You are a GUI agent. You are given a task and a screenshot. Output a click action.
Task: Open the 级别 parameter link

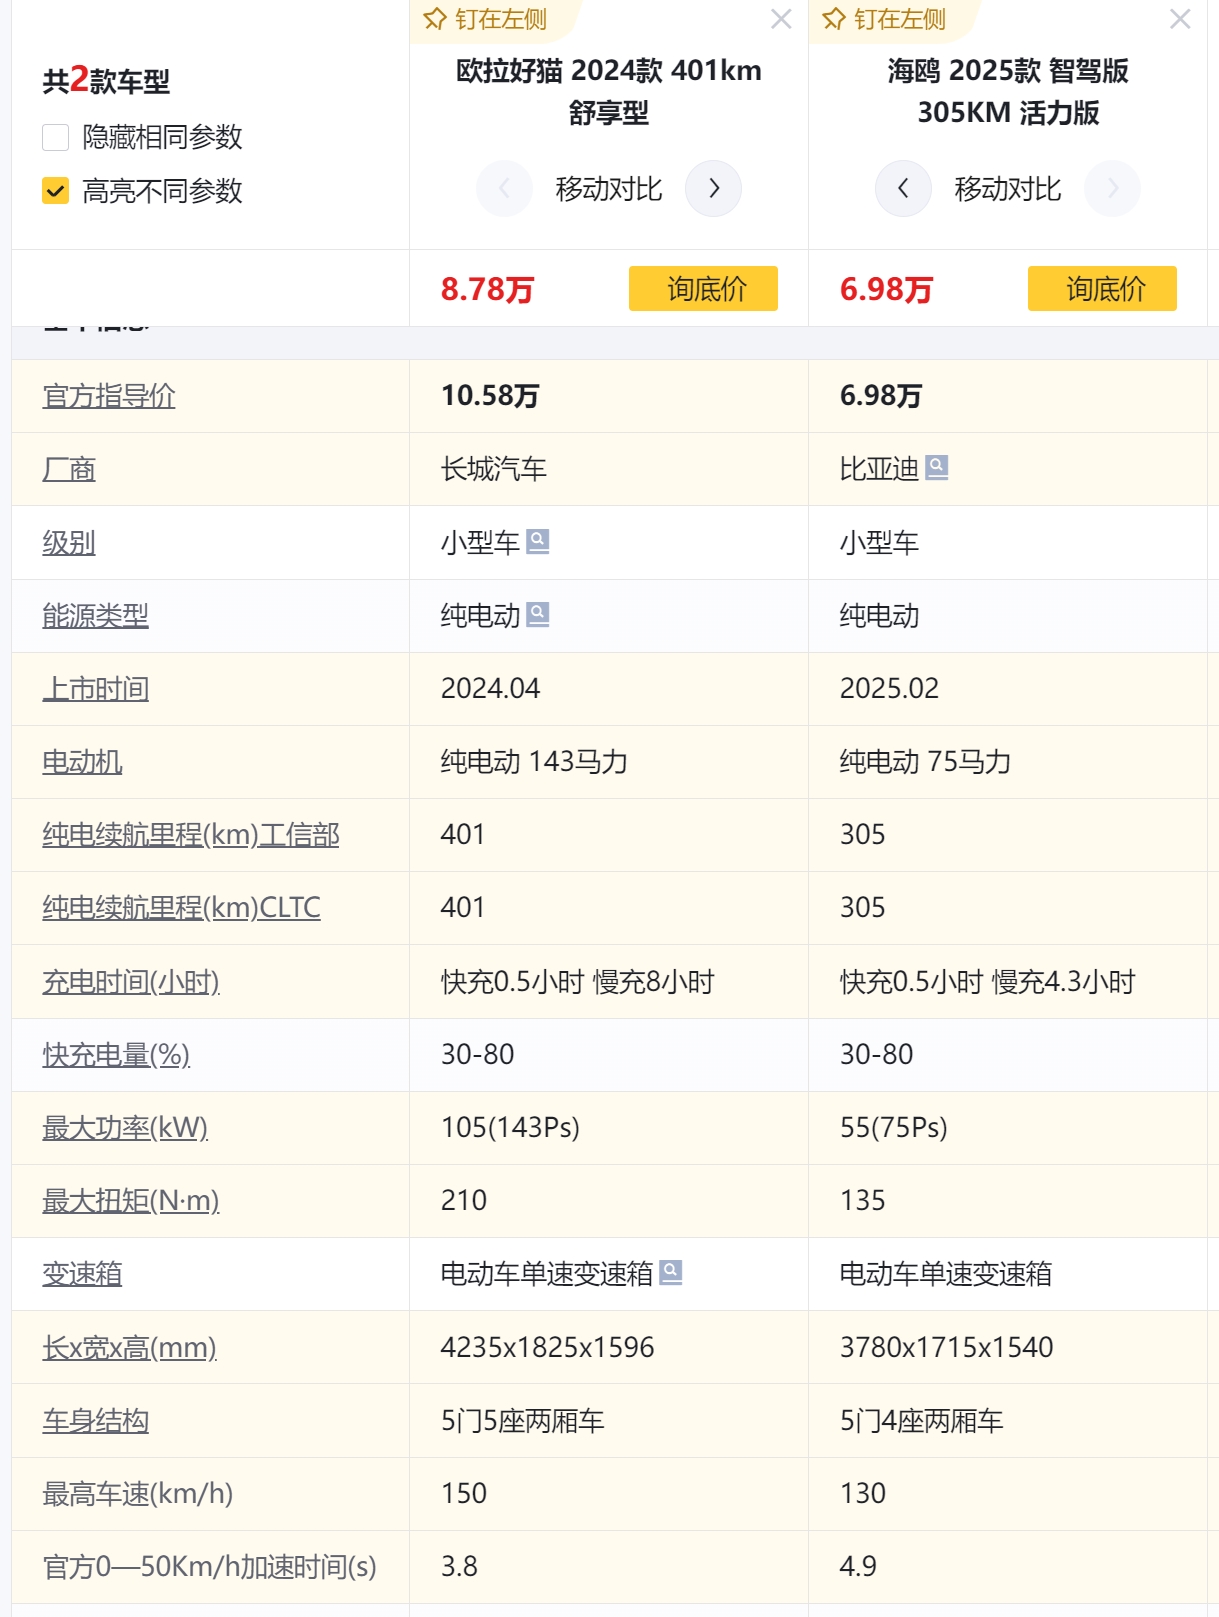point(69,543)
